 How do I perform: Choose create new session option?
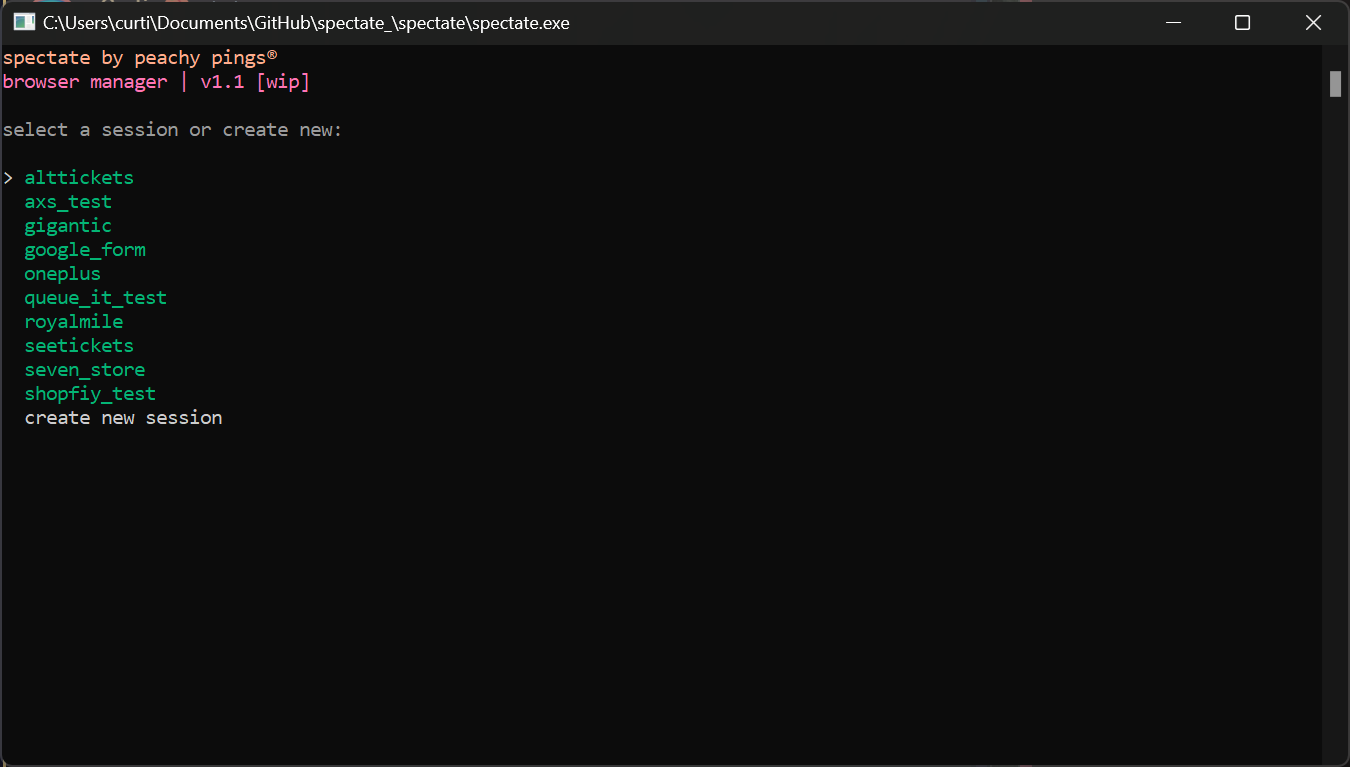point(123,418)
